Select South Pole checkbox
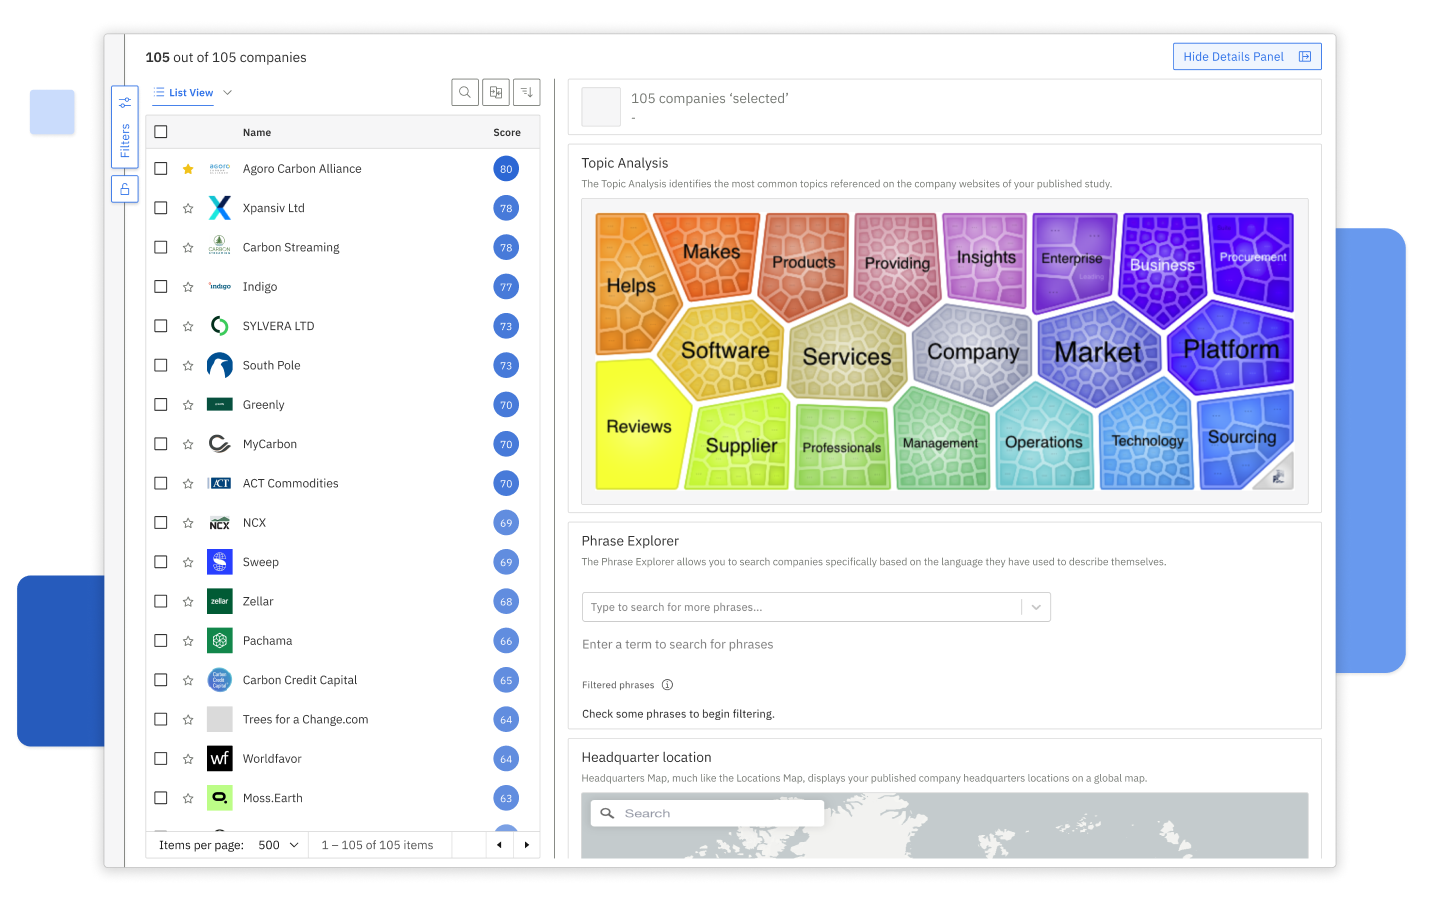 point(161,366)
